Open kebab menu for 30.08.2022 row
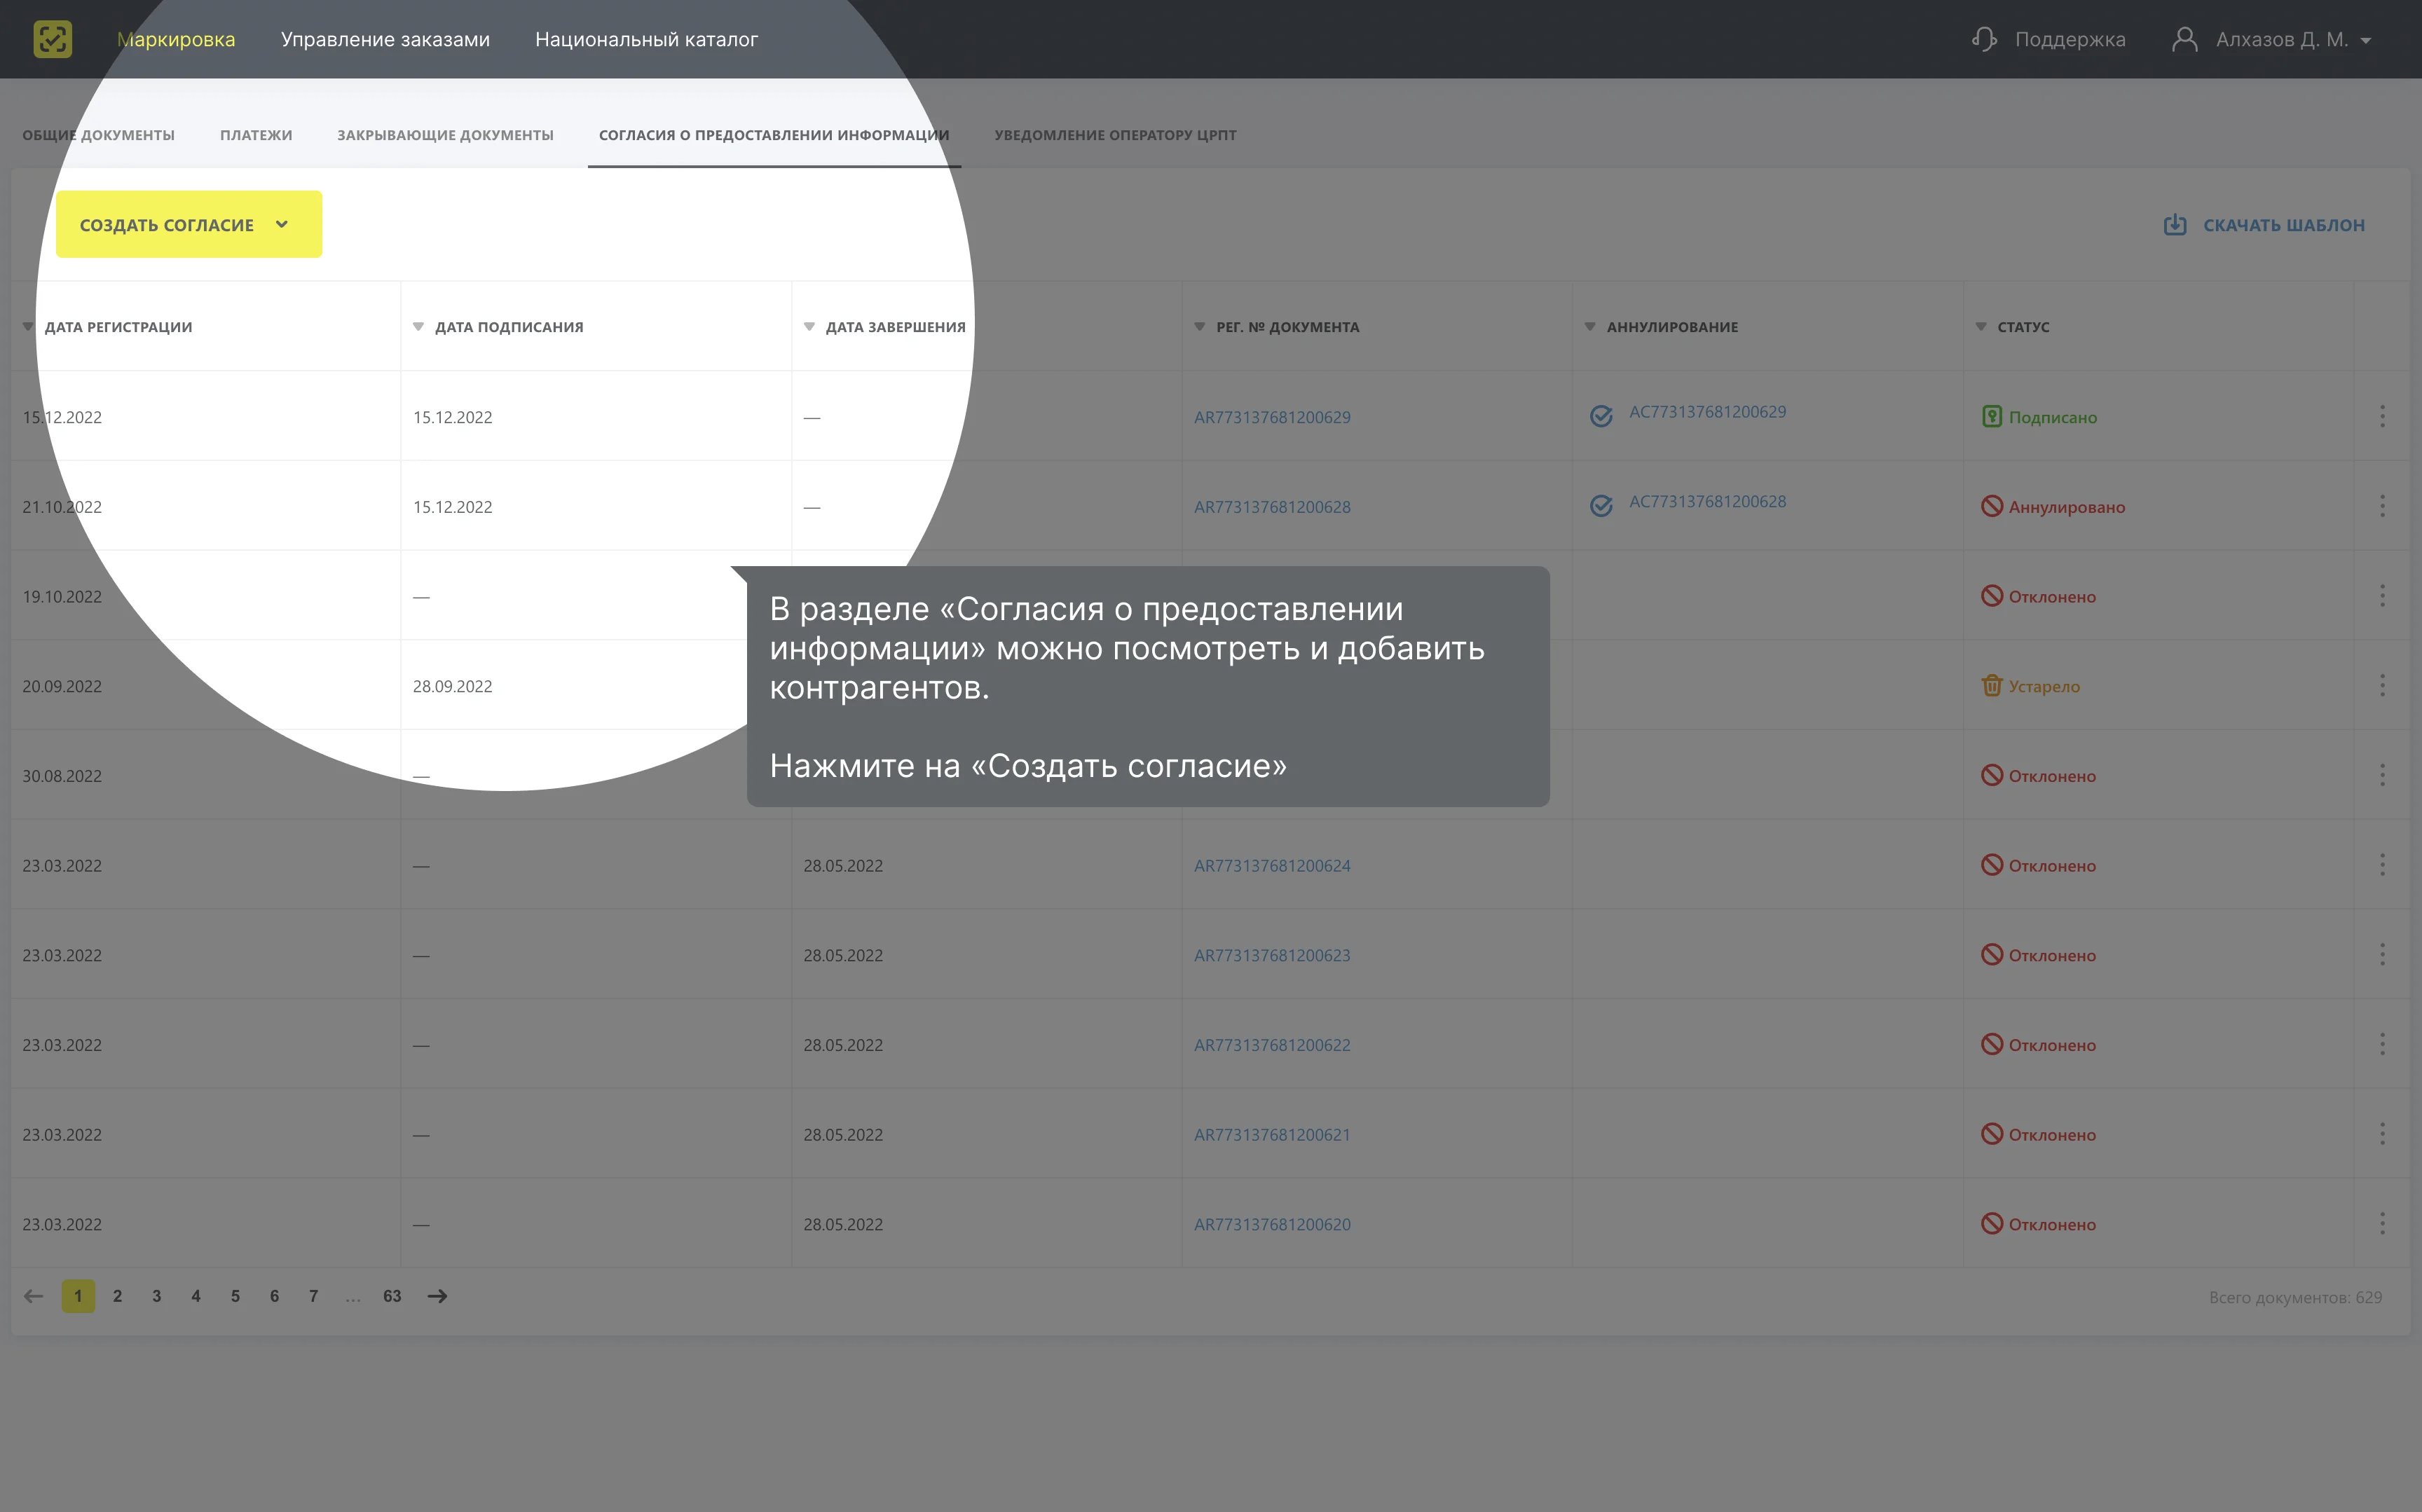The width and height of the screenshot is (2422, 1512). 2382,775
